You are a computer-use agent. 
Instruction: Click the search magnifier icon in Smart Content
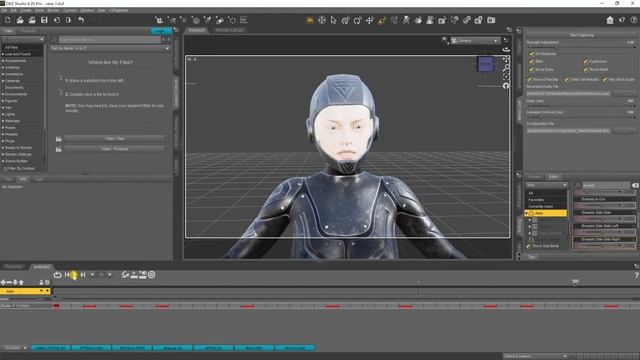(x=54, y=40)
